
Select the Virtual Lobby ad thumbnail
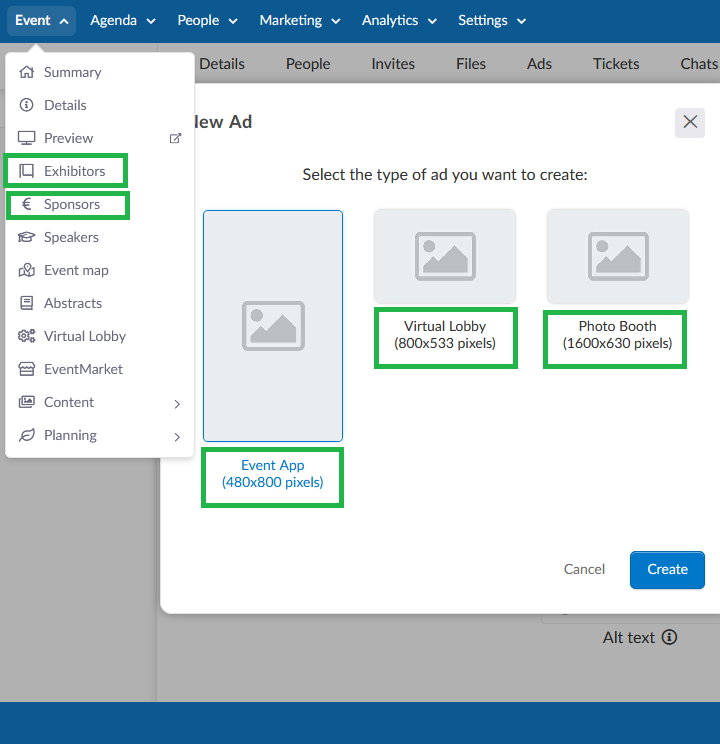coord(445,256)
